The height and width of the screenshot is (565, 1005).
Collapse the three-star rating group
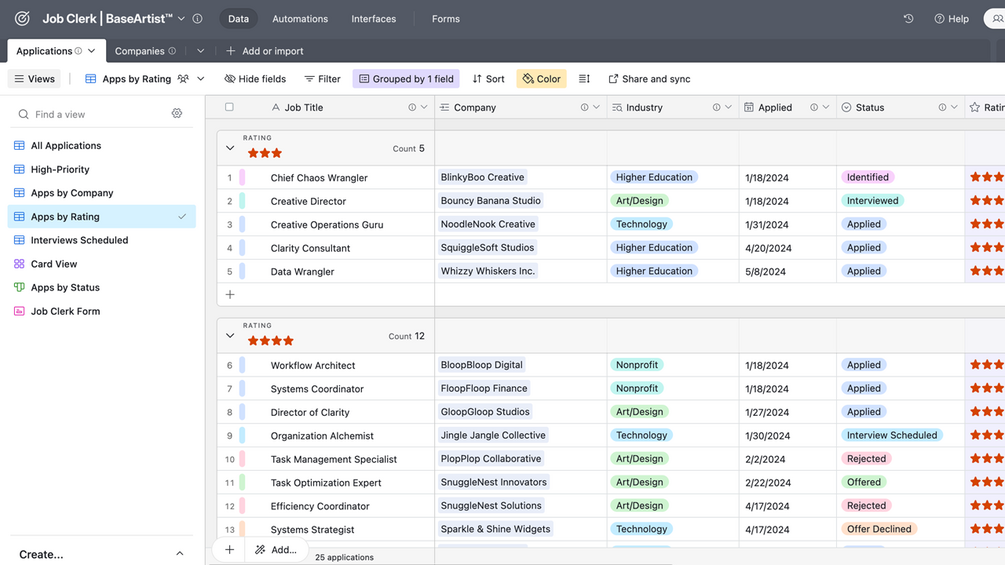[x=230, y=148]
